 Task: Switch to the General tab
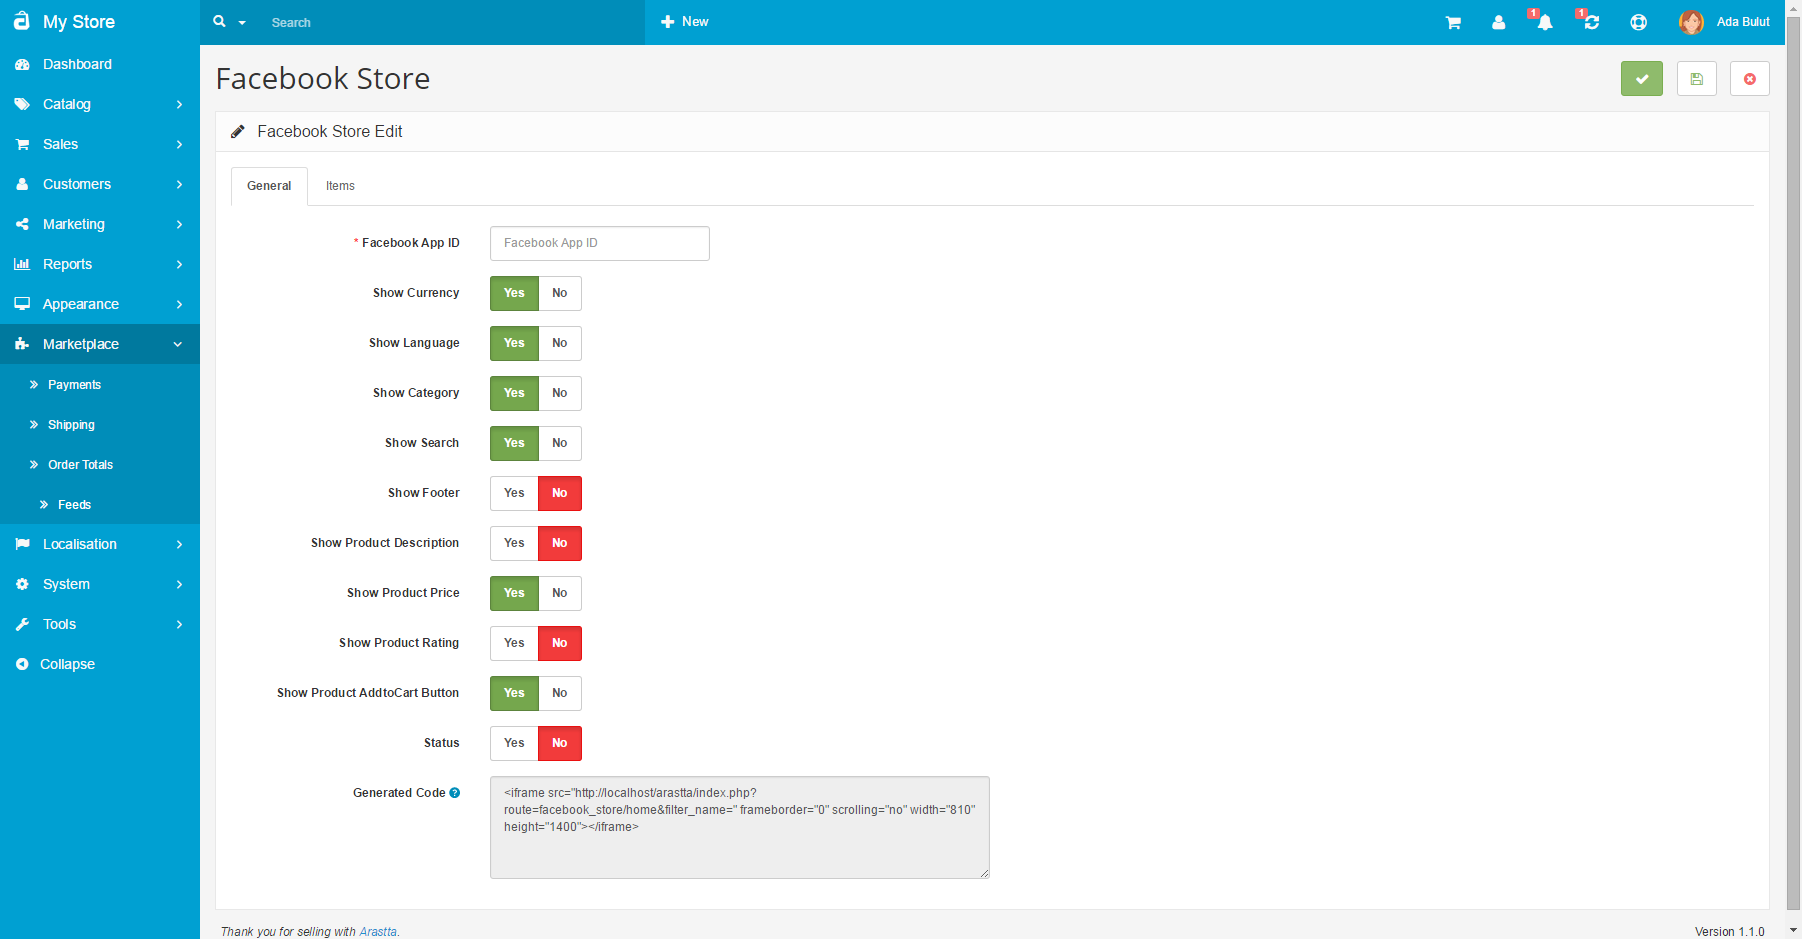(269, 186)
